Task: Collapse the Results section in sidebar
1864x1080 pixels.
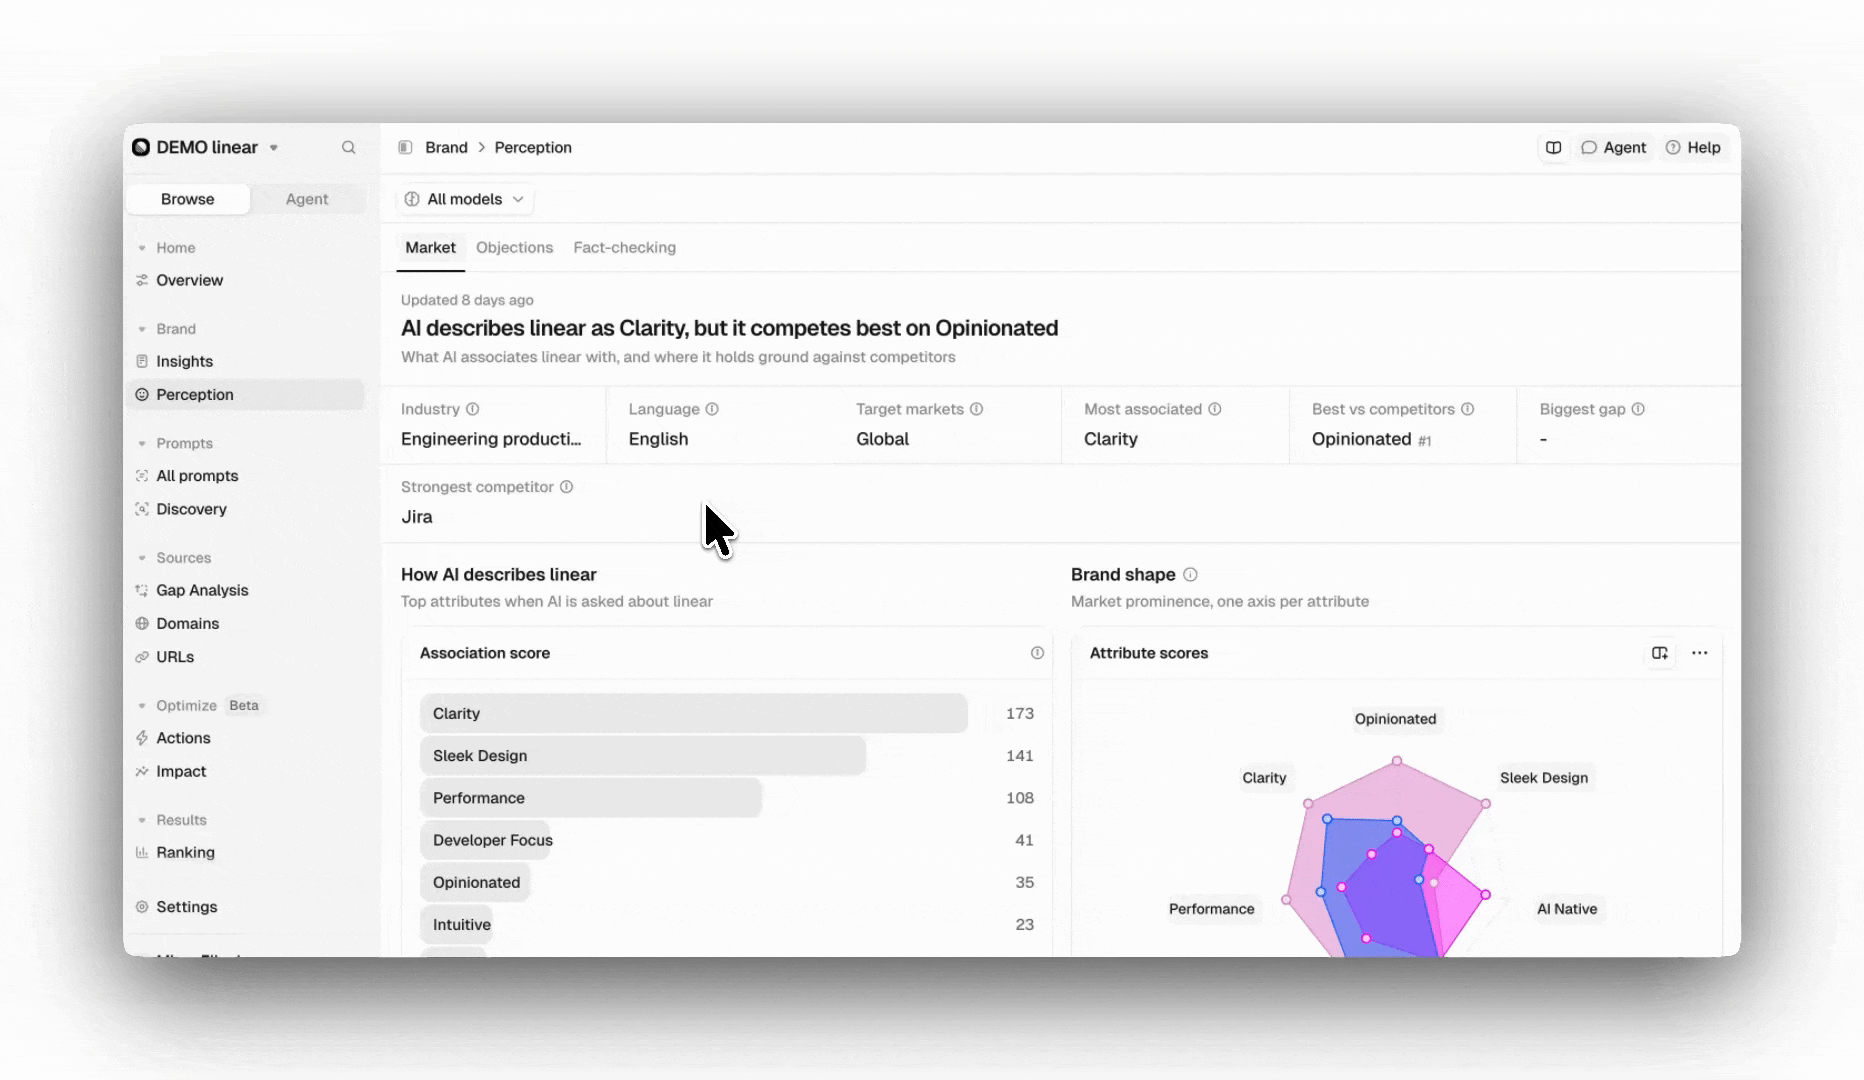Action: pos(142,820)
